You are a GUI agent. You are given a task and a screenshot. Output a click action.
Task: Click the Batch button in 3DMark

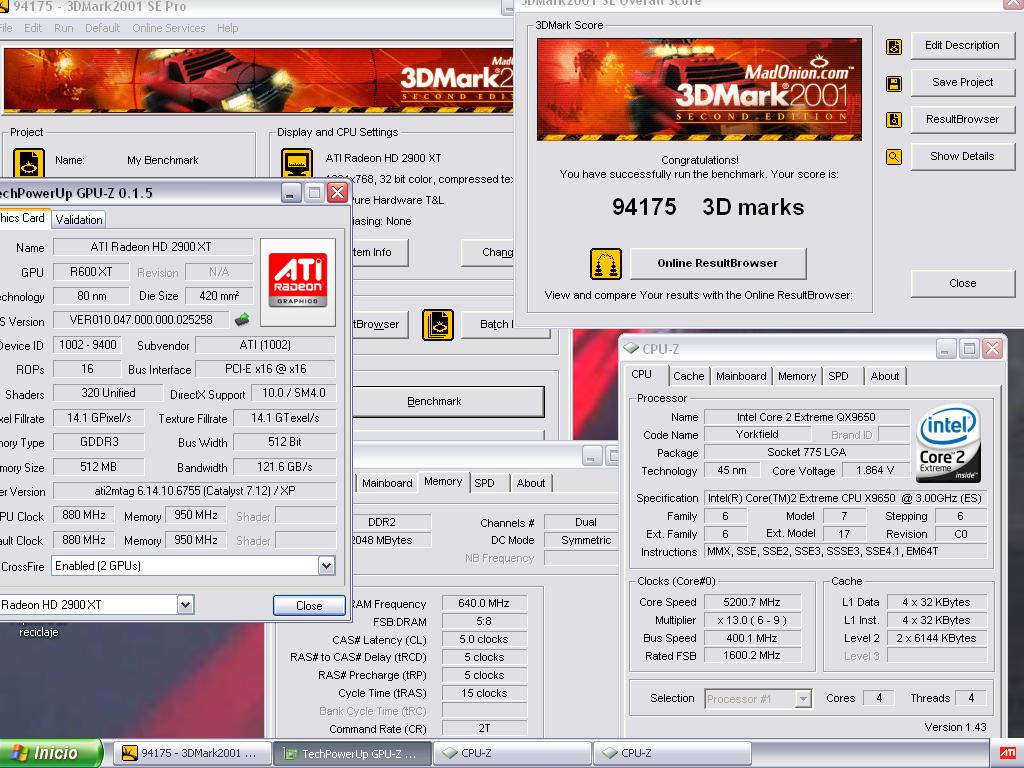click(x=504, y=325)
